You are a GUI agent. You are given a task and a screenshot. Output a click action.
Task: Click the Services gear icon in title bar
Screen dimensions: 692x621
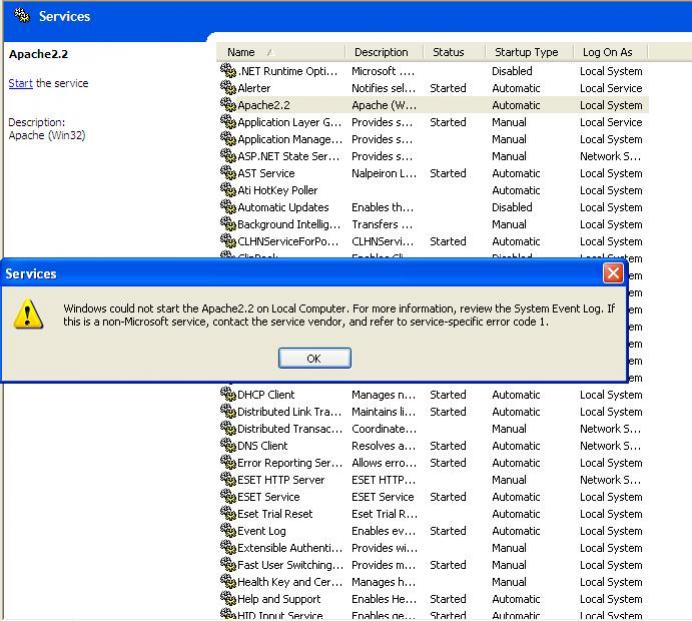coord(22,16)
